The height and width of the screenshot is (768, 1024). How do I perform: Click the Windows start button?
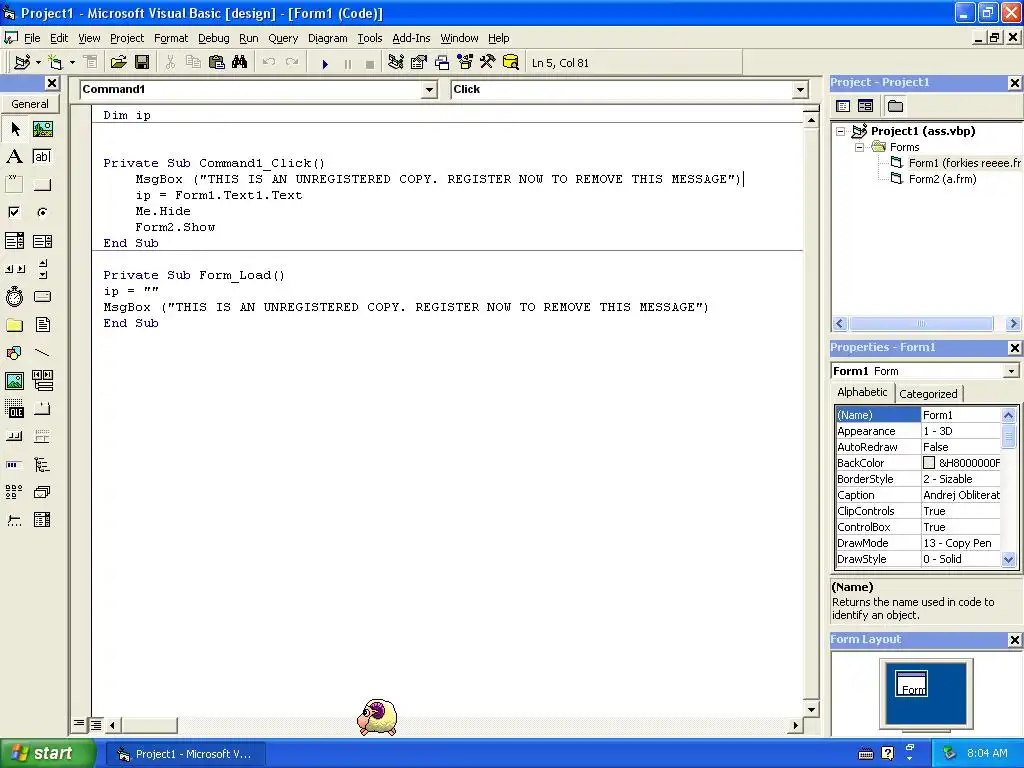[47, 753]
